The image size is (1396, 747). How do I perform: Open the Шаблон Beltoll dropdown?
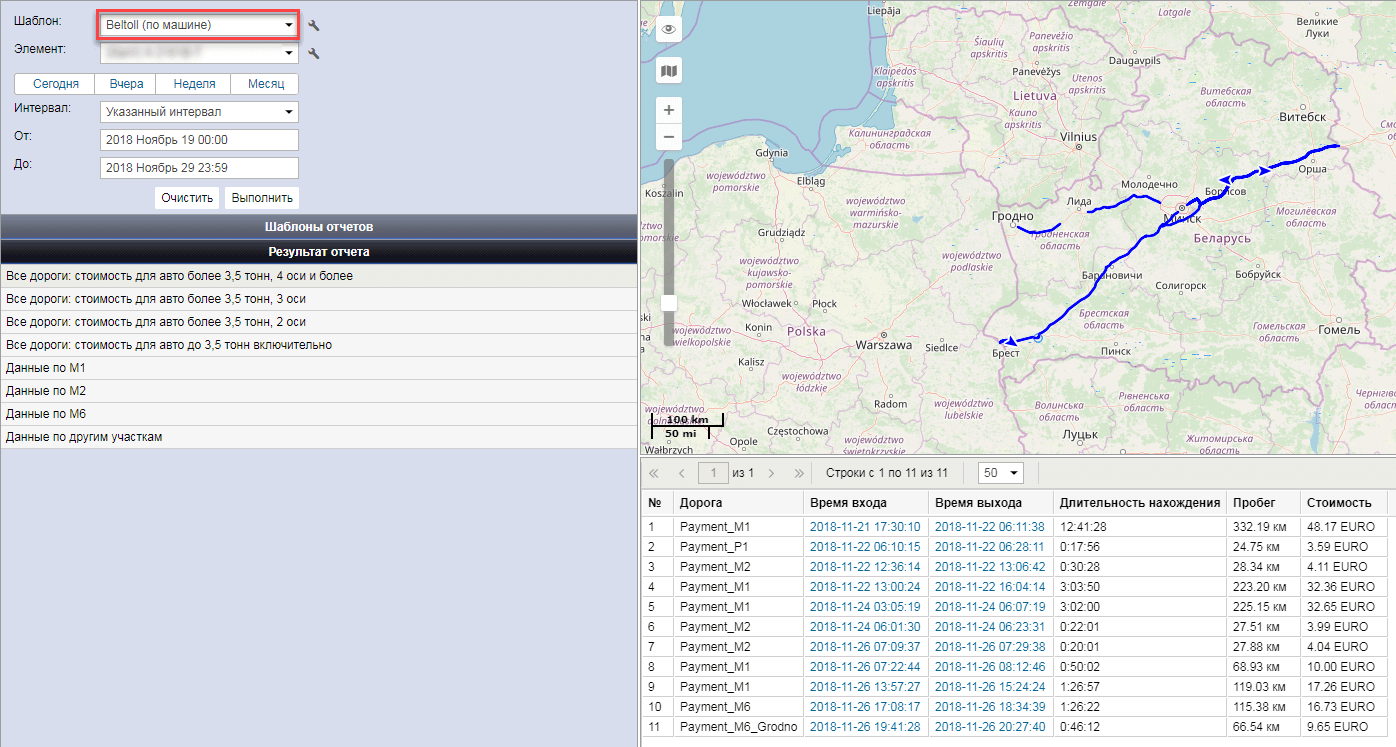[x=199, y=25]
